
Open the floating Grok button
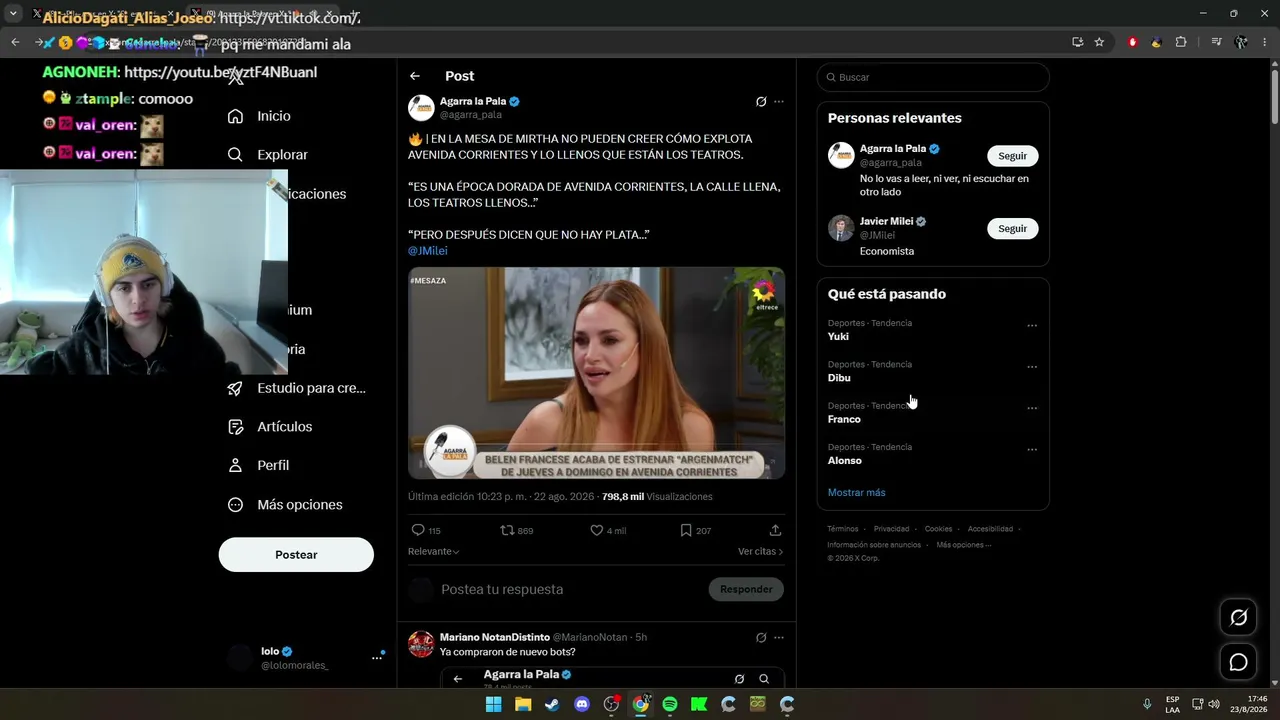1238,618
